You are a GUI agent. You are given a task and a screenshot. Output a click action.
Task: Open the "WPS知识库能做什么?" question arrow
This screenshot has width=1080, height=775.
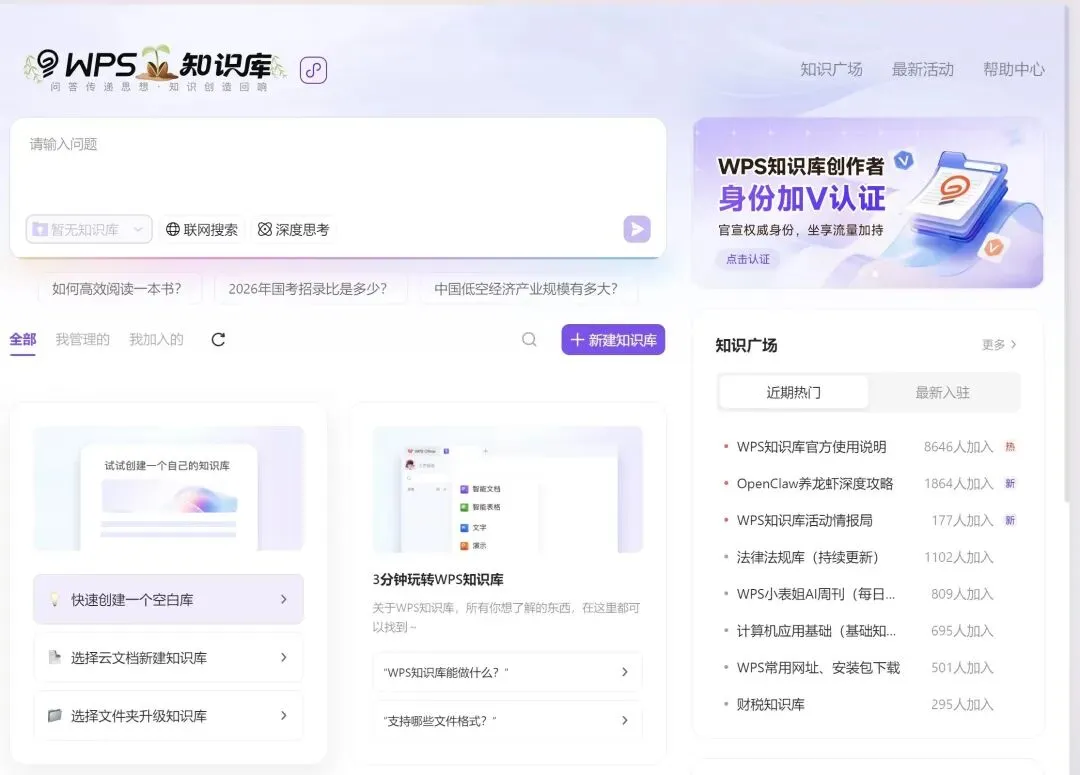click(x=625, y=672)
